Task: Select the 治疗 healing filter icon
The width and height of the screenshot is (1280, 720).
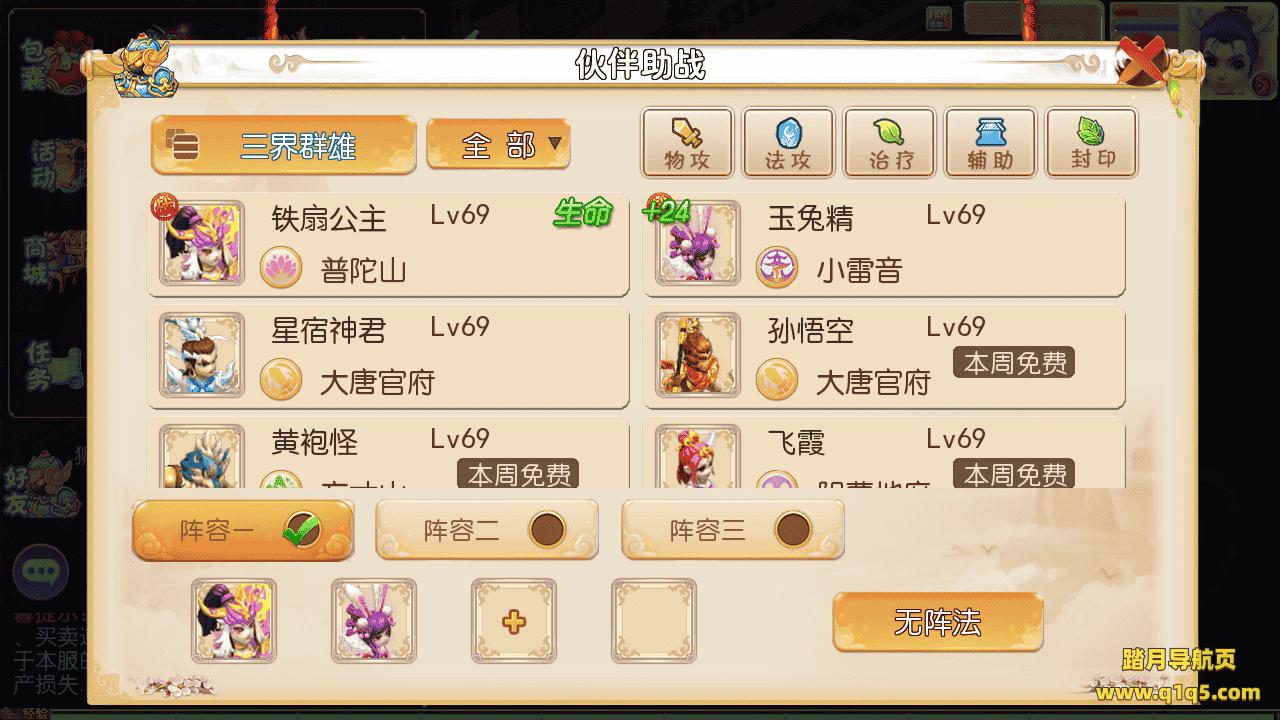Action: coord(889,143)
